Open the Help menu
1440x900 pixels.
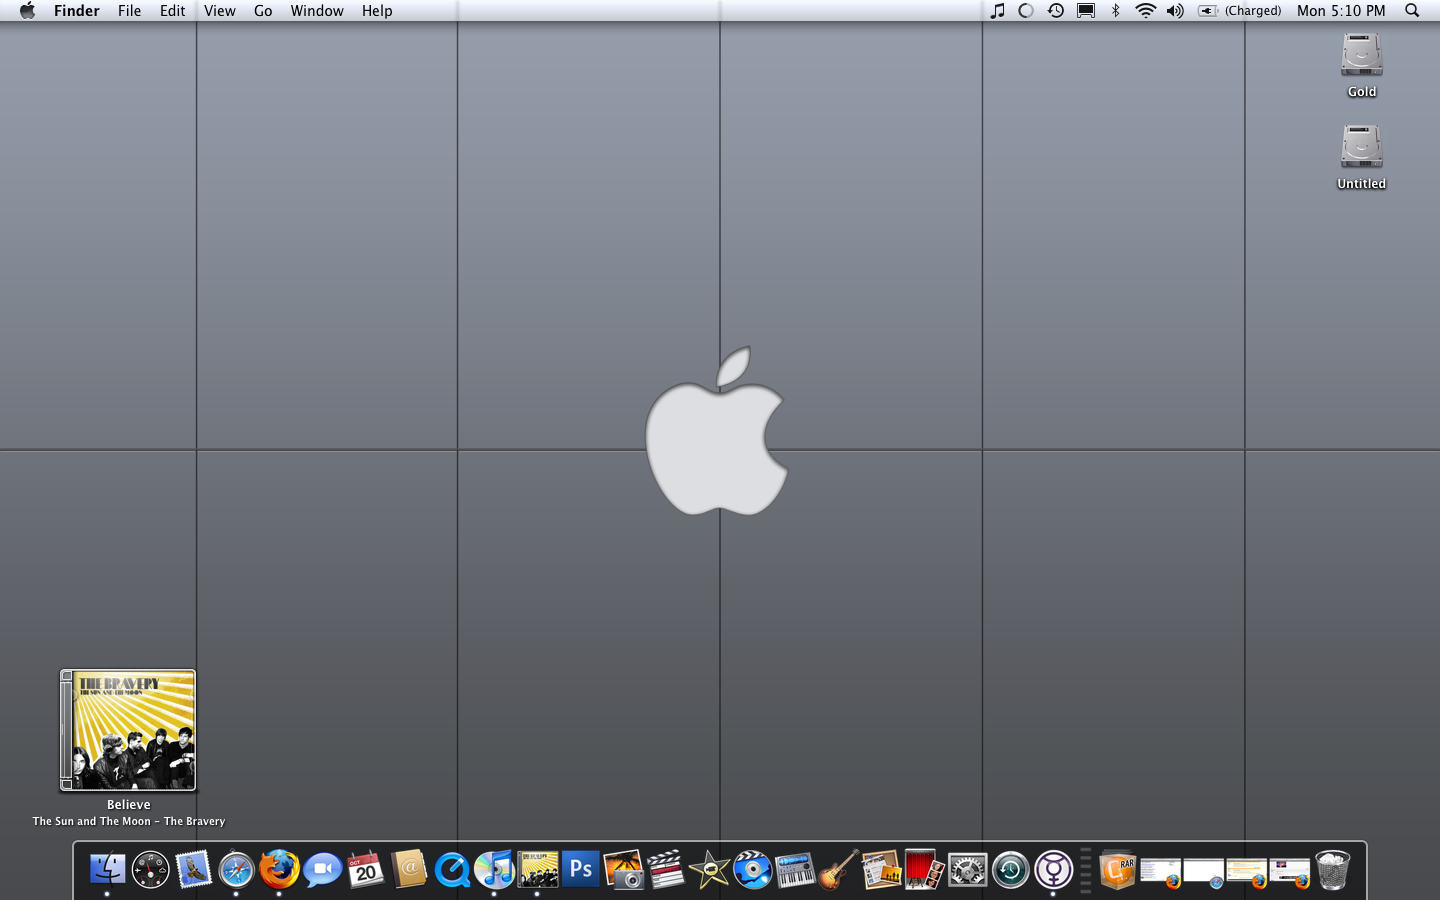pos(377,11)
